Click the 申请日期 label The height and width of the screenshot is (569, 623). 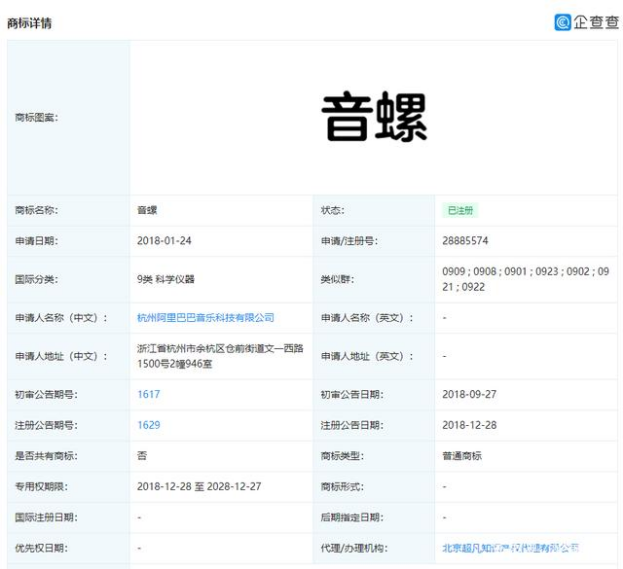[x=37, y=241]
